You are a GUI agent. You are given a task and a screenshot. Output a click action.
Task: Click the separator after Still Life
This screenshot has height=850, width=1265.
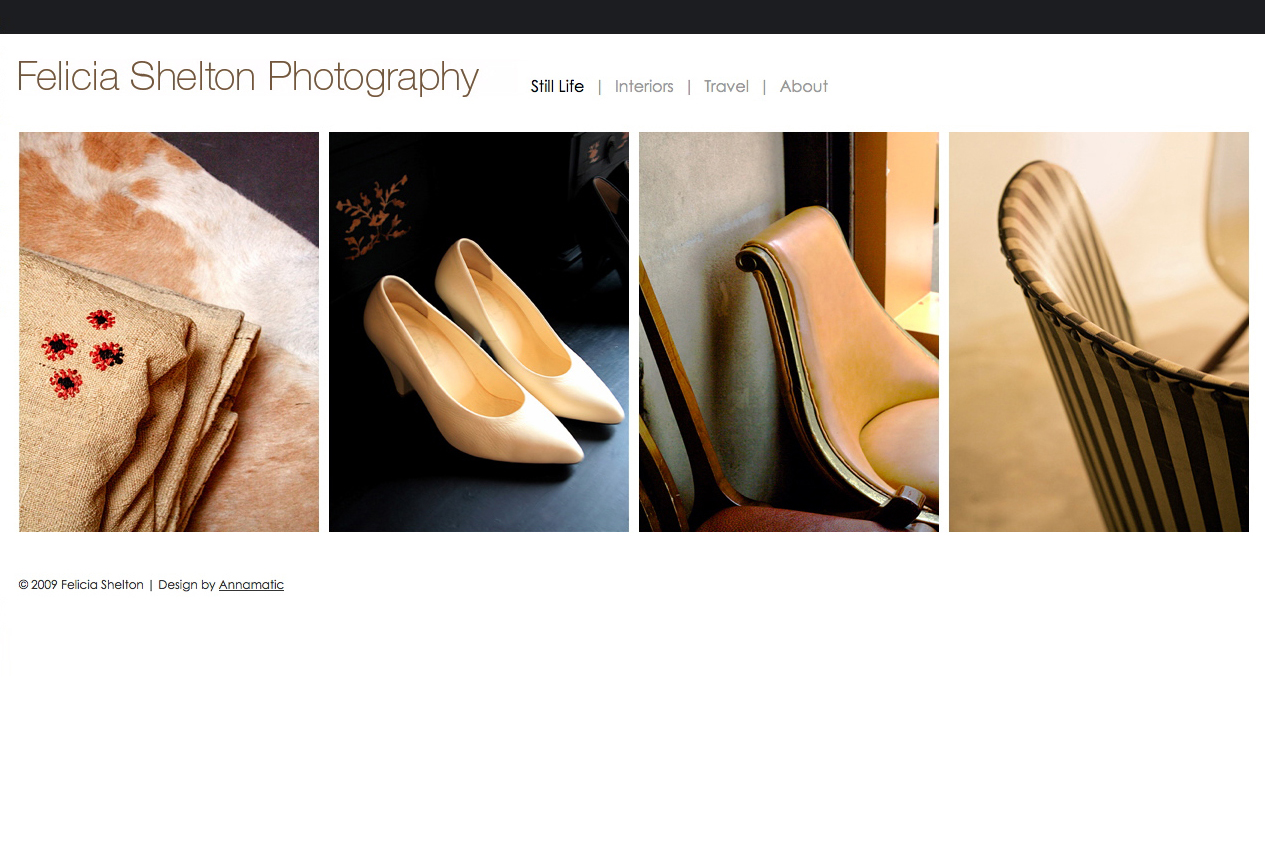tap(599, 87)
